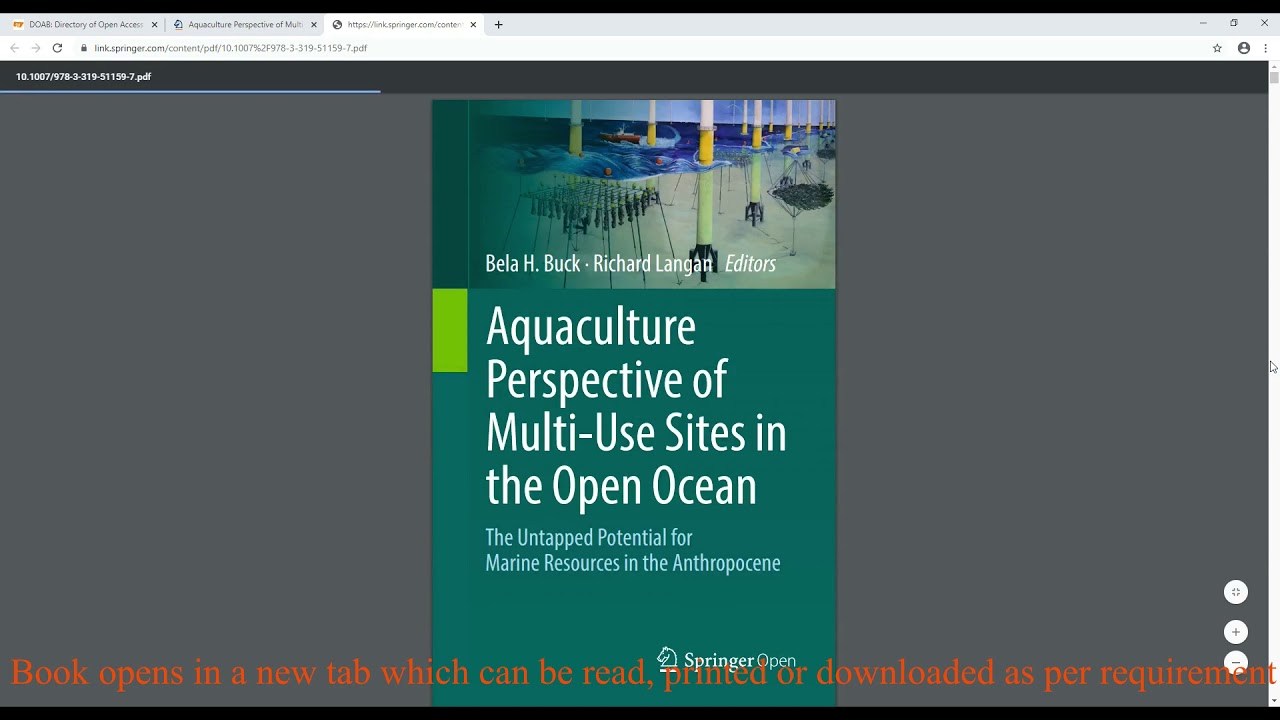
Task: Click the Springer Open logo
Action: [x=726, y=660]
